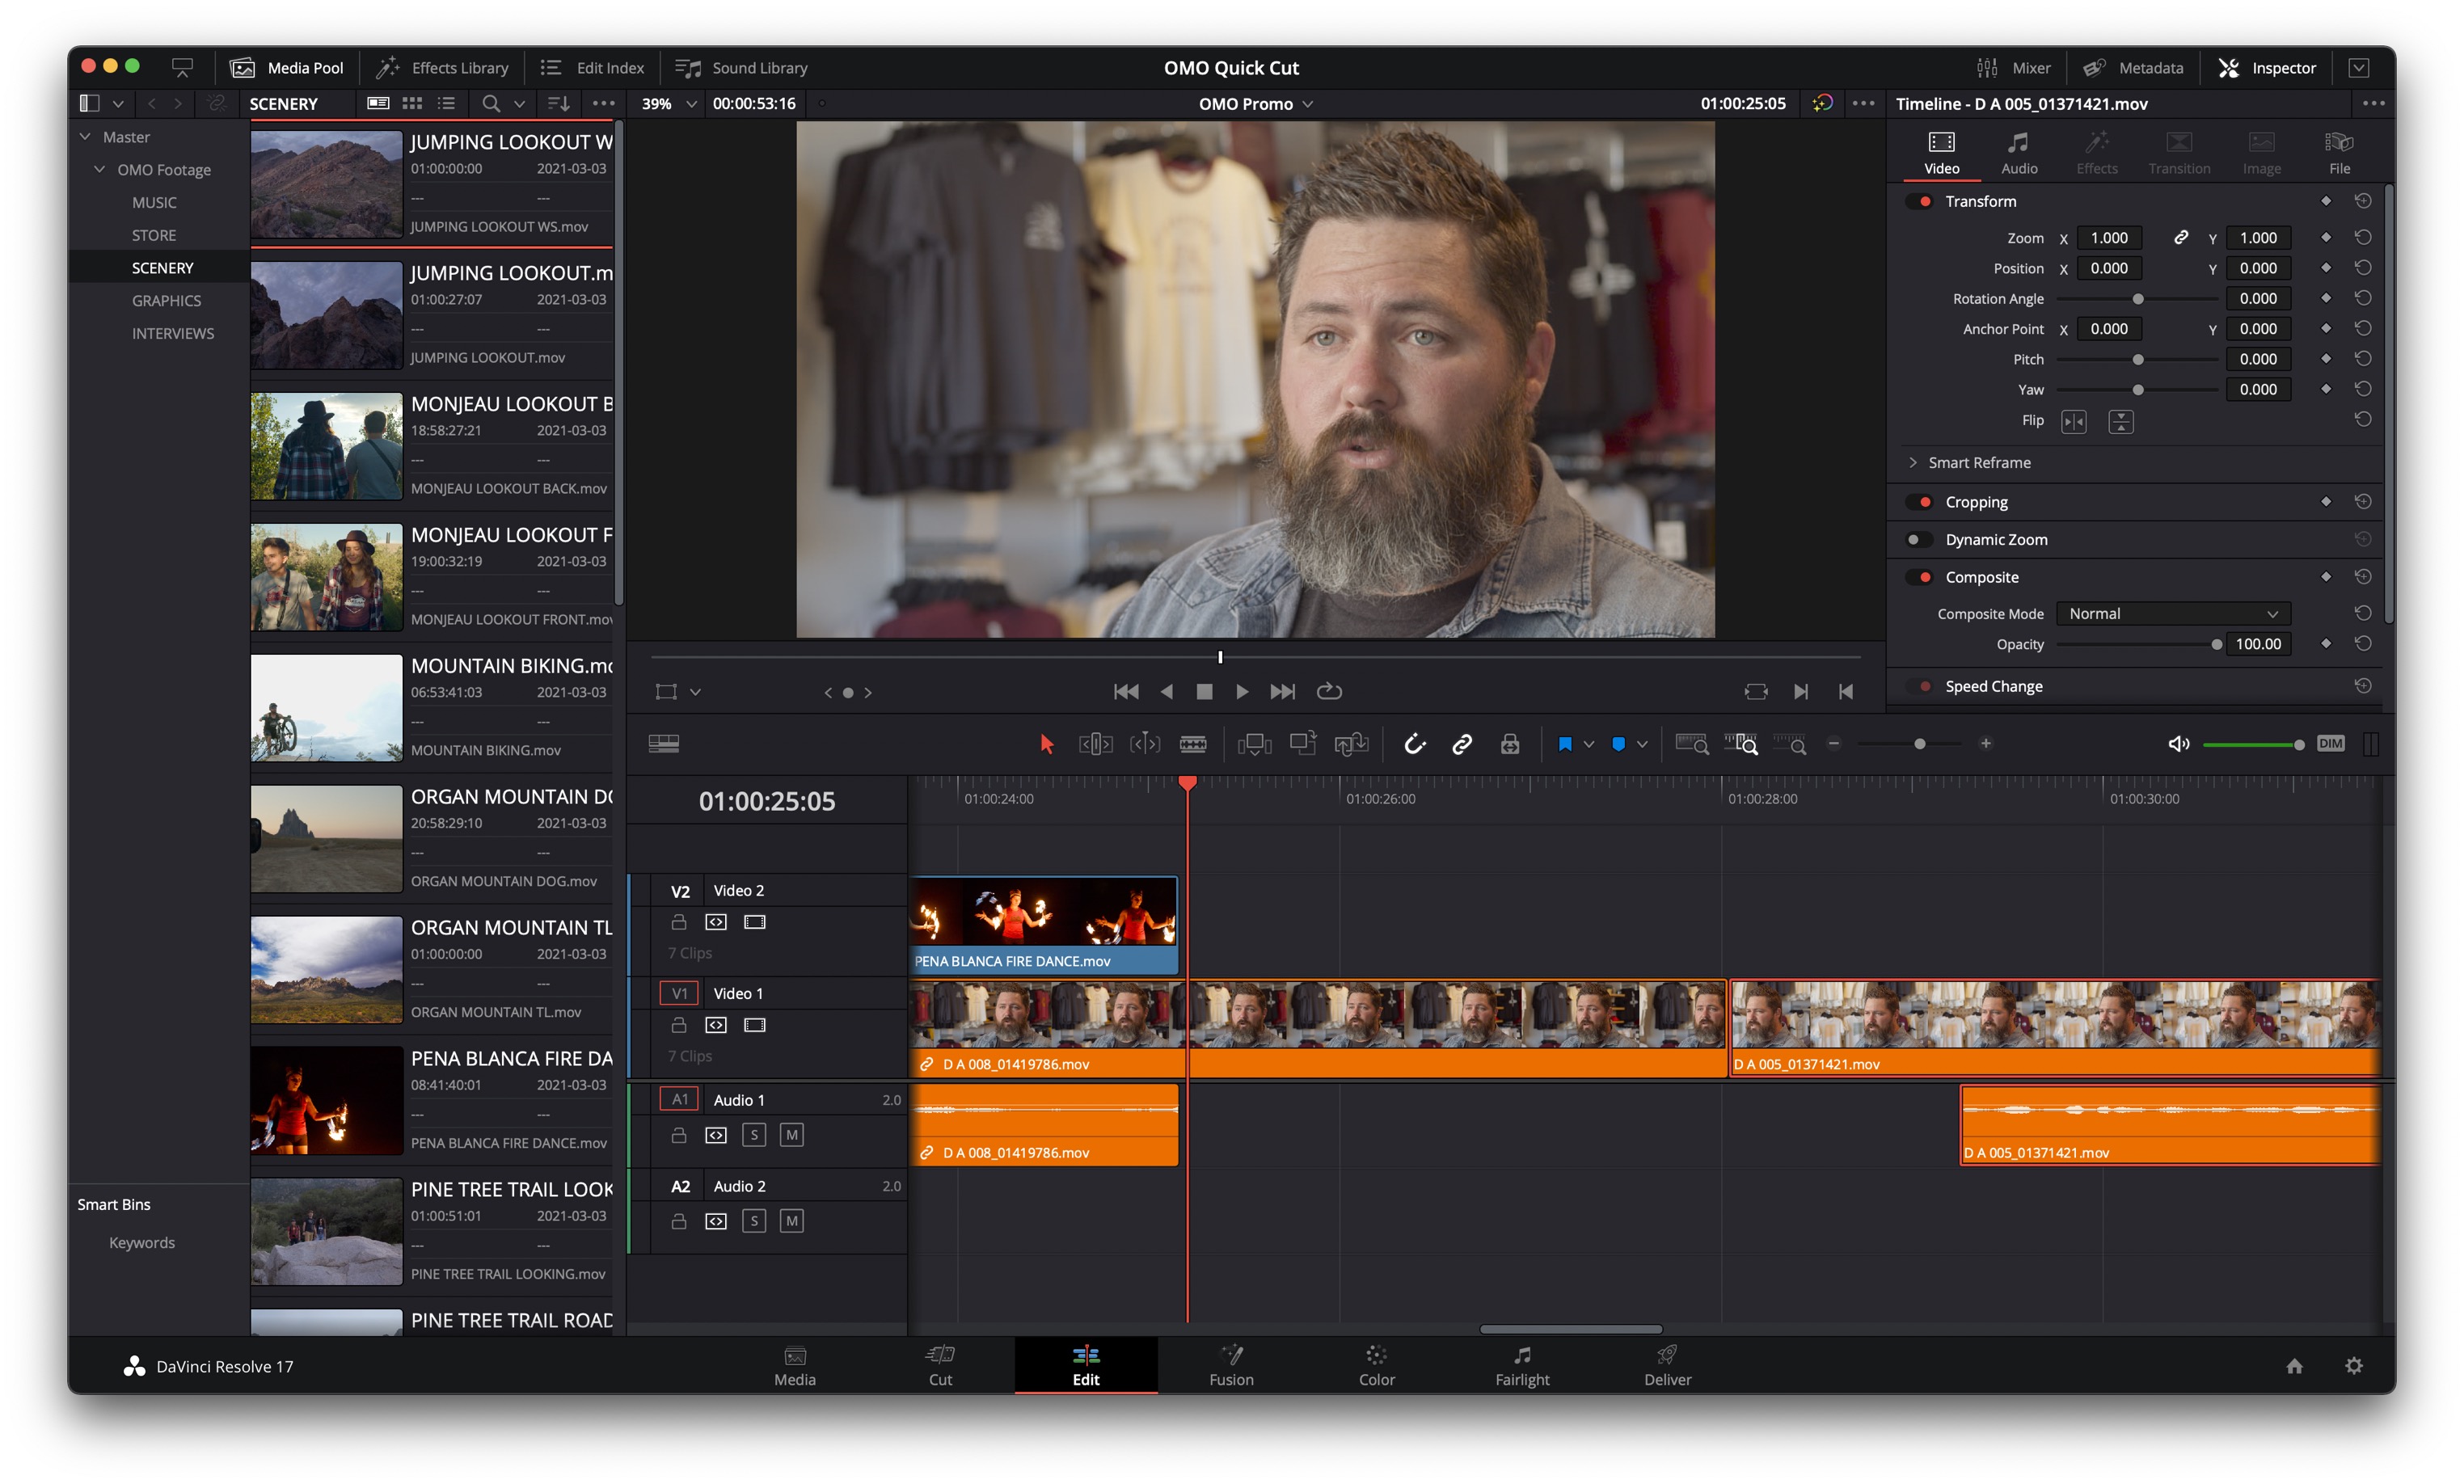
Task: Open the Marker color dropdown arrow
Action: click(x=1642, y=744)
